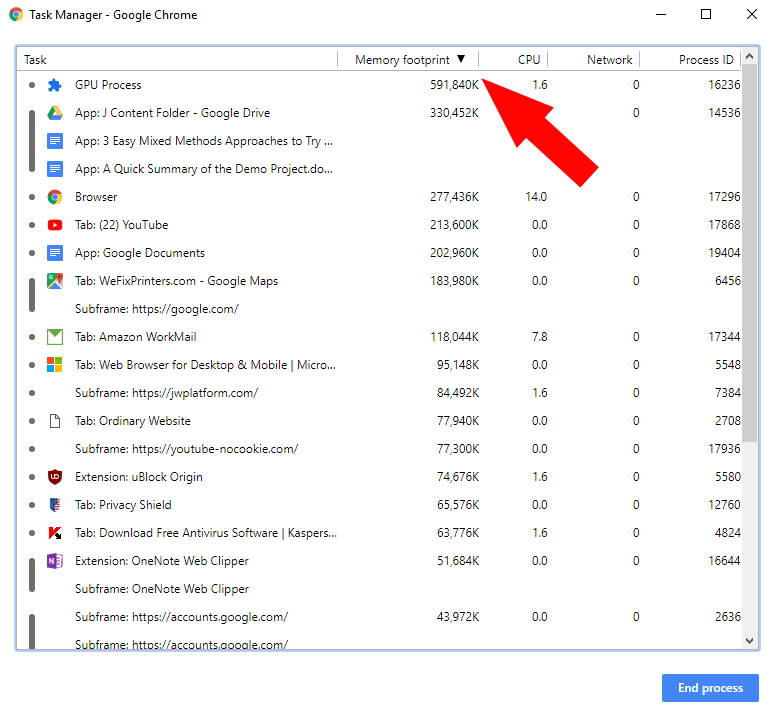Image resolution: width=774 pixels, height=718 pixels.
Task: Minimize the Task Manager window
Action: (661, 14)
